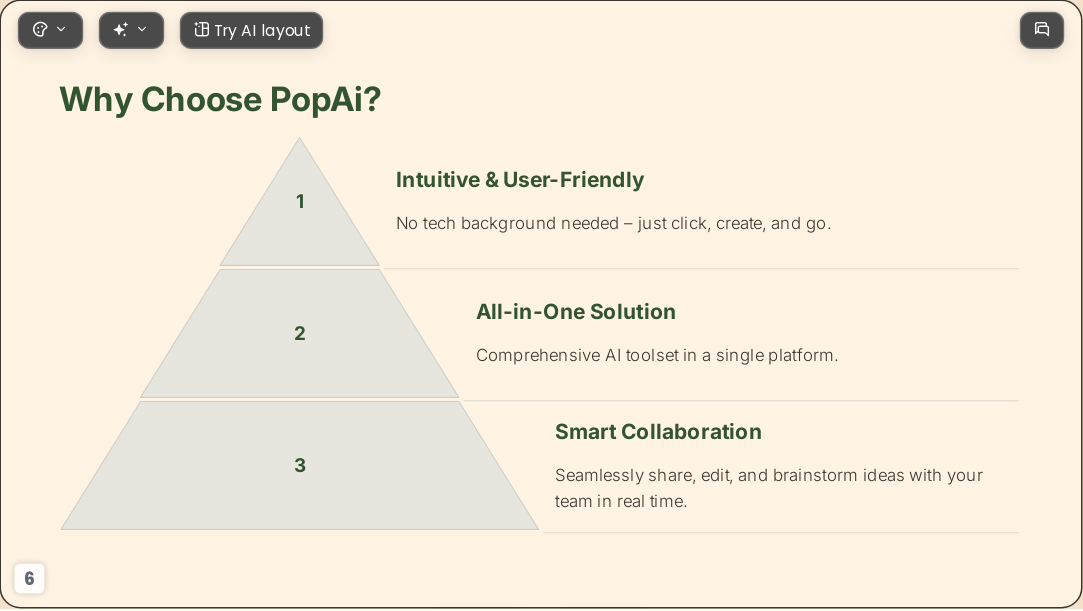1083x611 pixels.
Task: Click the number 1 label in pyramid
Action: coord(300,202)
